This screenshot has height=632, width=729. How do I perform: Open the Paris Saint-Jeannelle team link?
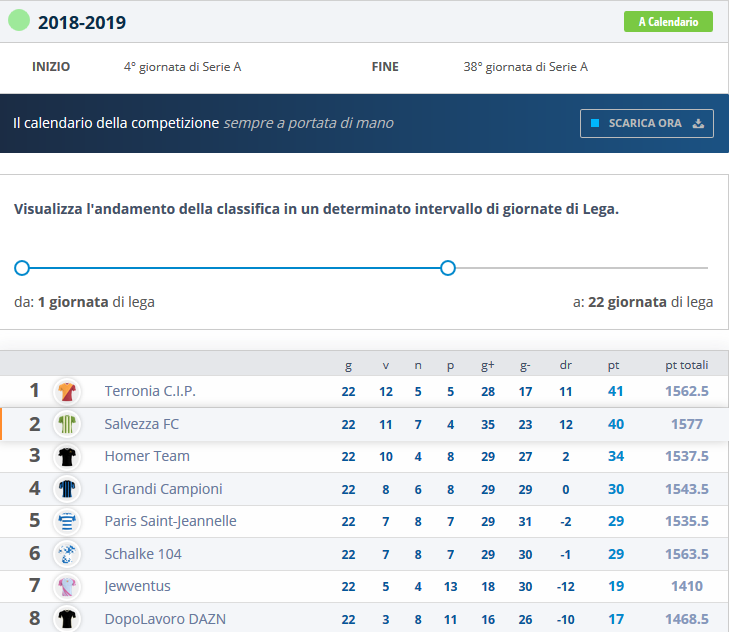170,521
